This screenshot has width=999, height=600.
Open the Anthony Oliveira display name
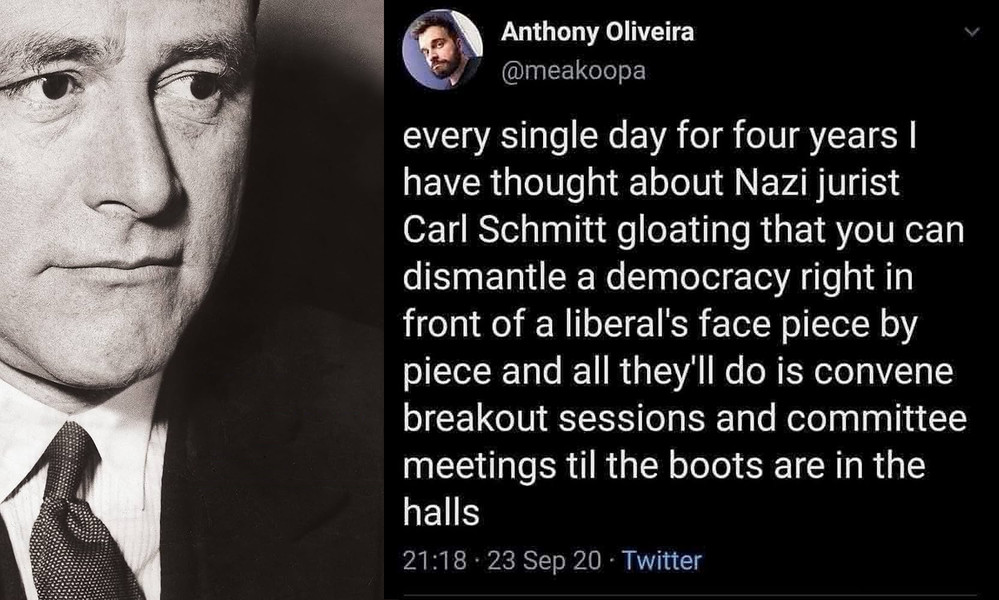(x=597, y=32)
